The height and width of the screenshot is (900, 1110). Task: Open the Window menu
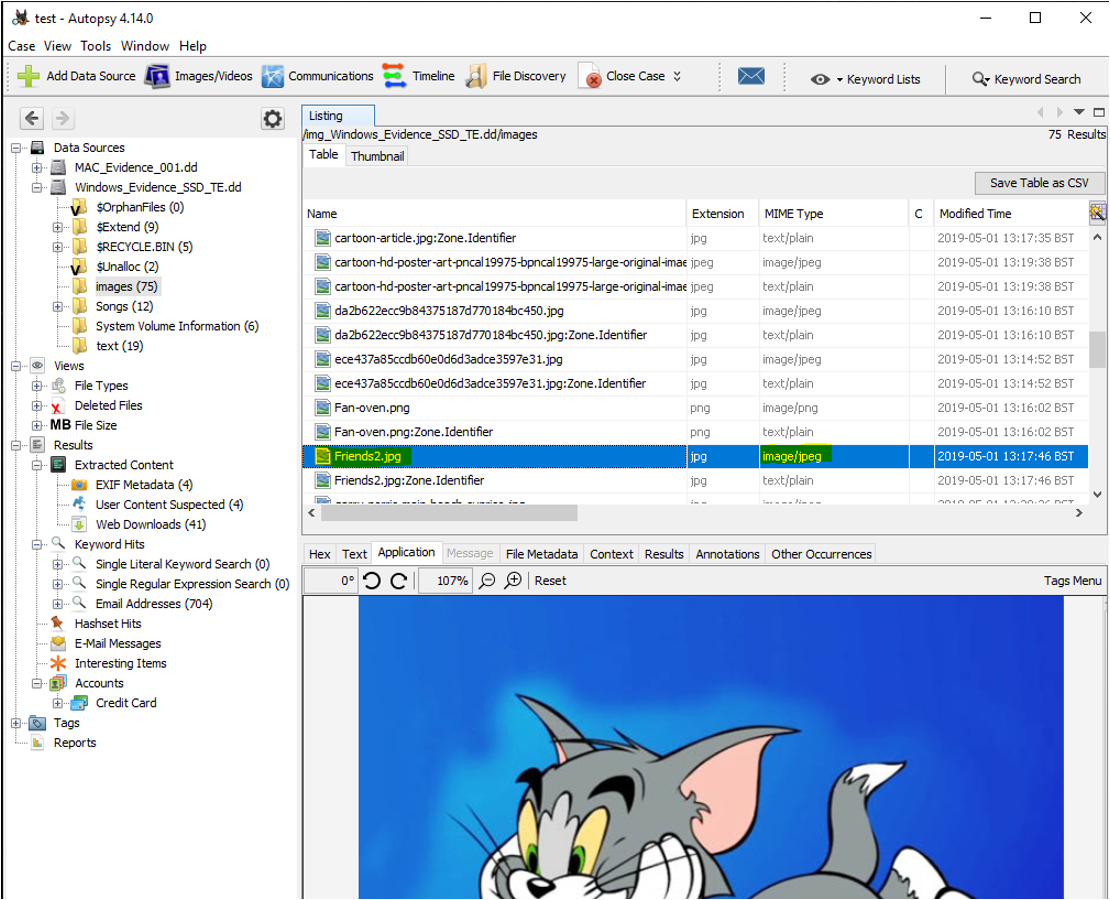tap(145, 46)
